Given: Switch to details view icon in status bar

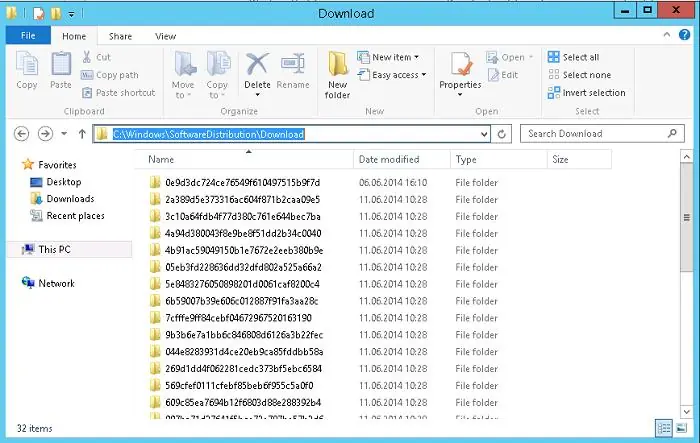Looking at the screenshot, I should coord(663,428).
